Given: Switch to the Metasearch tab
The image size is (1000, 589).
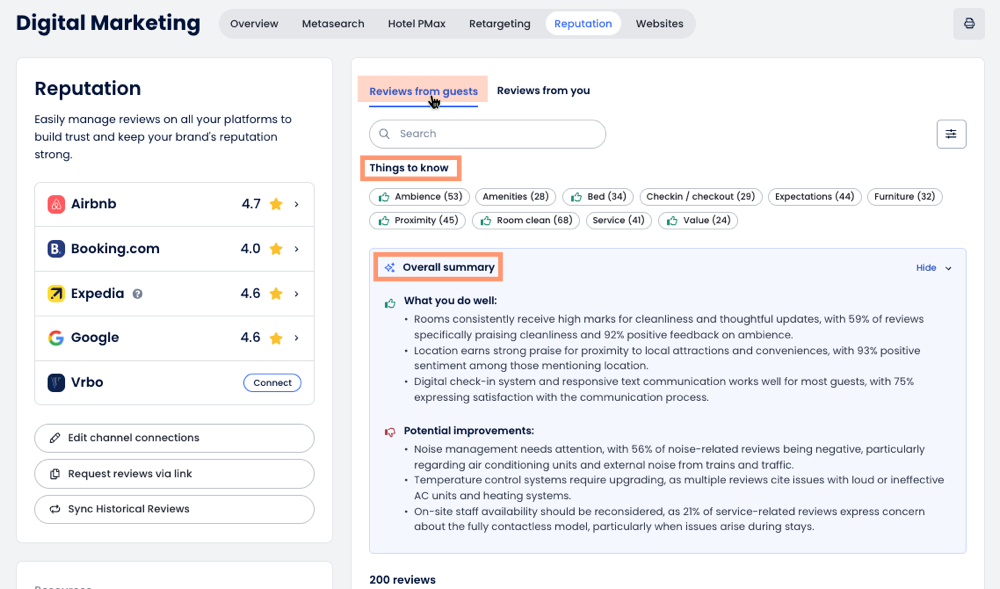Looking at the screenshot, I should pyautogui.click(x=333, y=24).
